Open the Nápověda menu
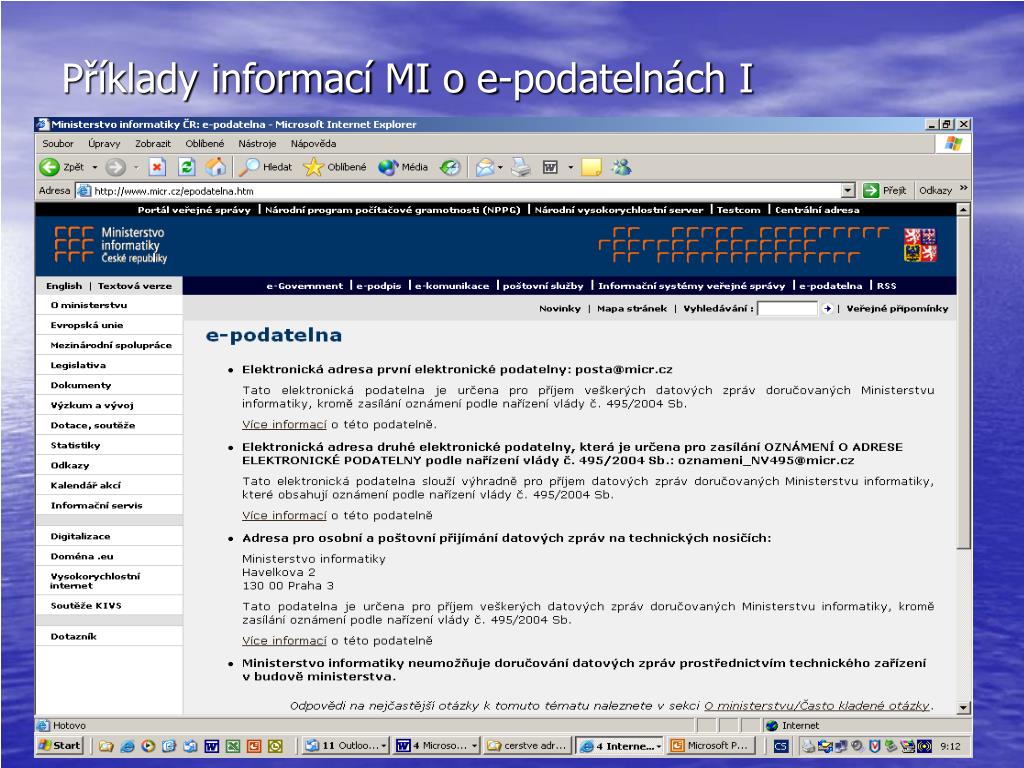 (x=313, y=144)
